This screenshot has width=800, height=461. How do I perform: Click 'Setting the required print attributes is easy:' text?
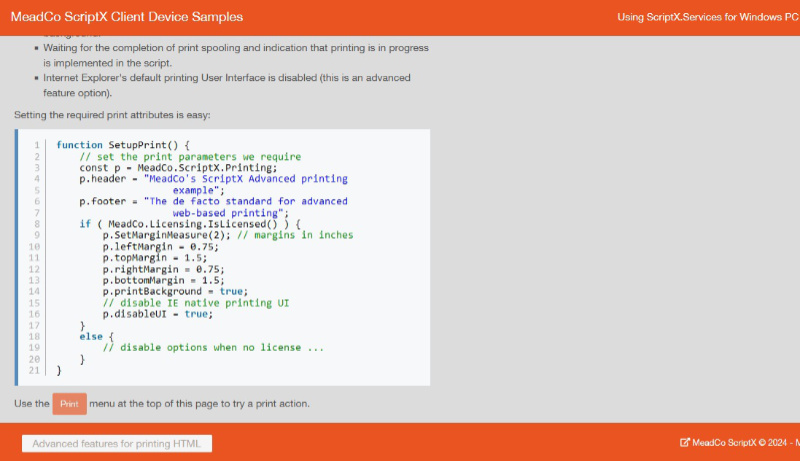coord(112,115)
